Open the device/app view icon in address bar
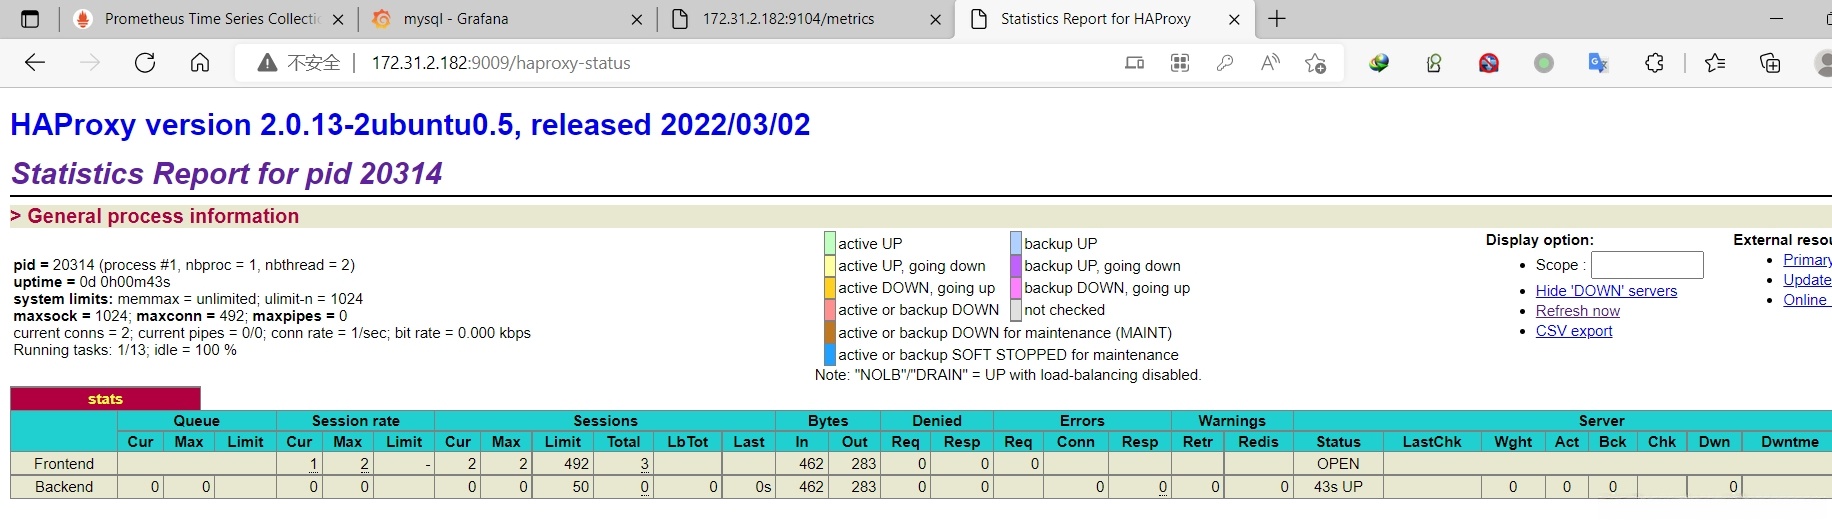 (1134, 63)
